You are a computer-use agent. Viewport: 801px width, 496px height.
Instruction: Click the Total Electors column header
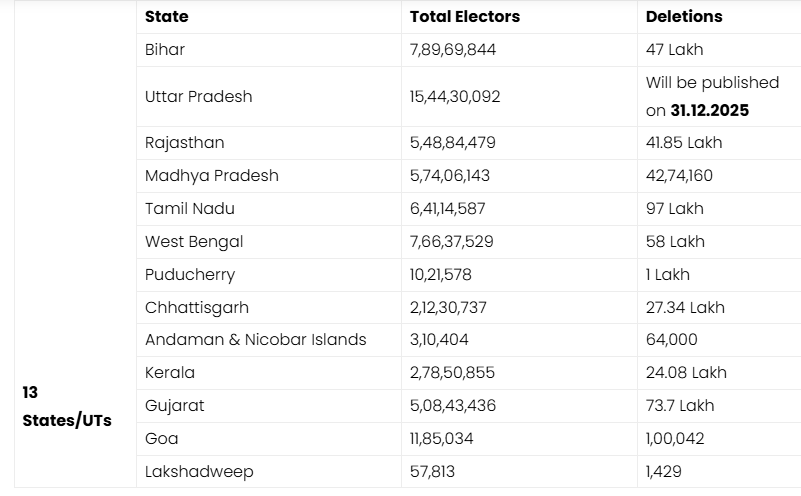[x=465, y=17]
